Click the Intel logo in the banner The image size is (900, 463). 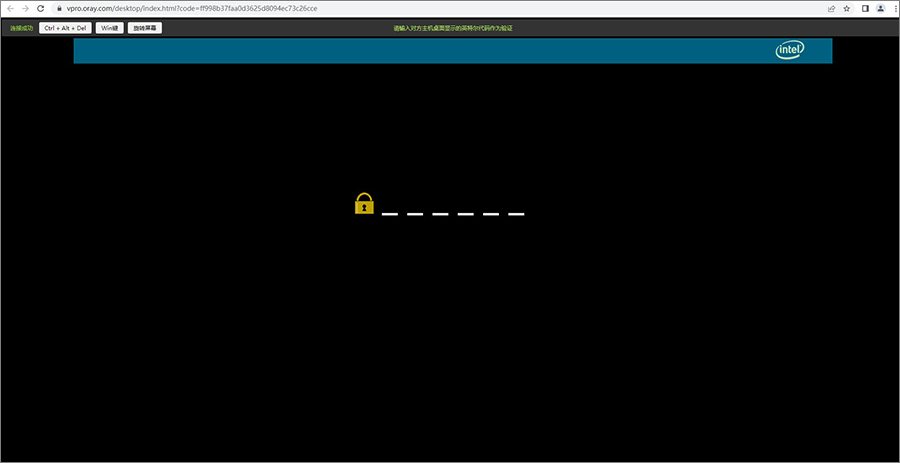pyautogui.click(x=790, y=50)
